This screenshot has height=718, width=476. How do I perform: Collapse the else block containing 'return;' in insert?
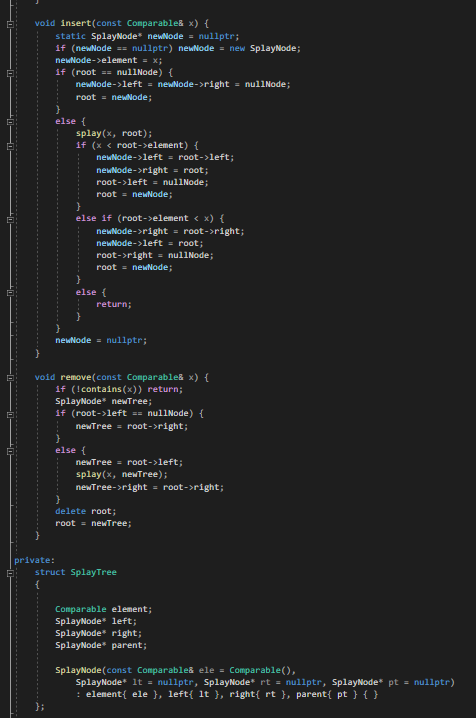point(10,293)
